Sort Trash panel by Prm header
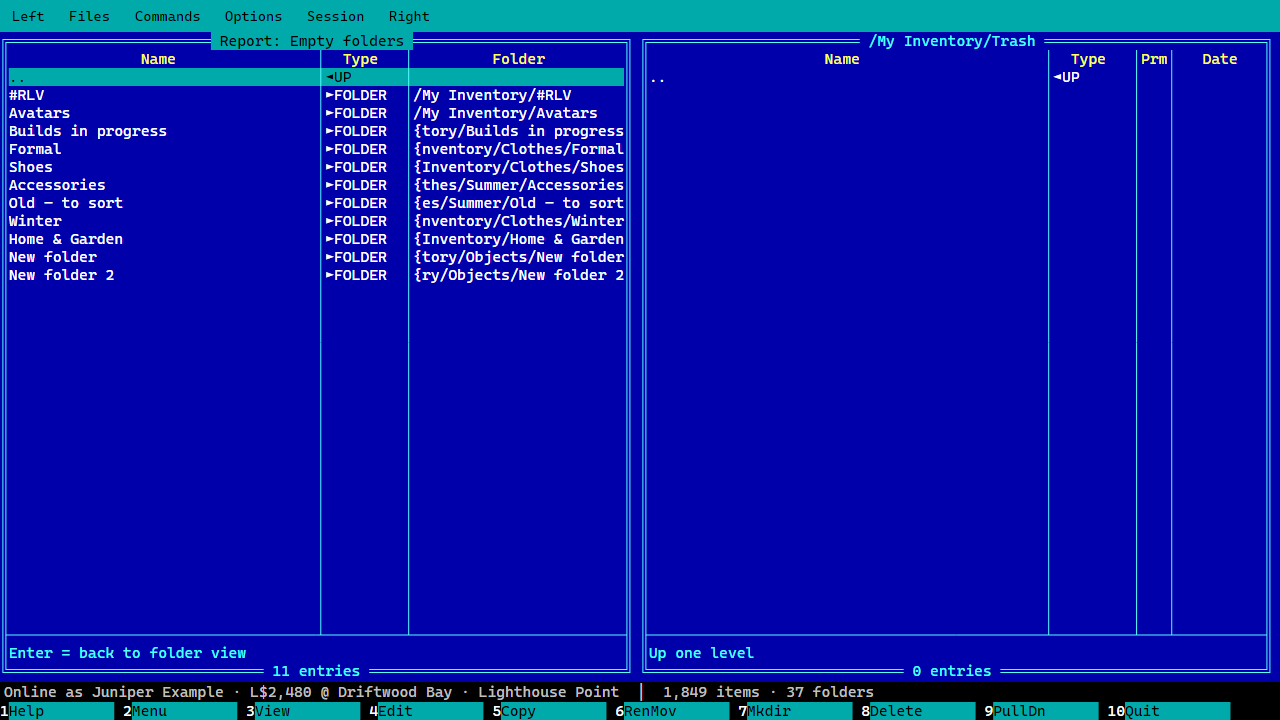The height and width of the screenshot is (720, 1280). tap(1154, 59)
